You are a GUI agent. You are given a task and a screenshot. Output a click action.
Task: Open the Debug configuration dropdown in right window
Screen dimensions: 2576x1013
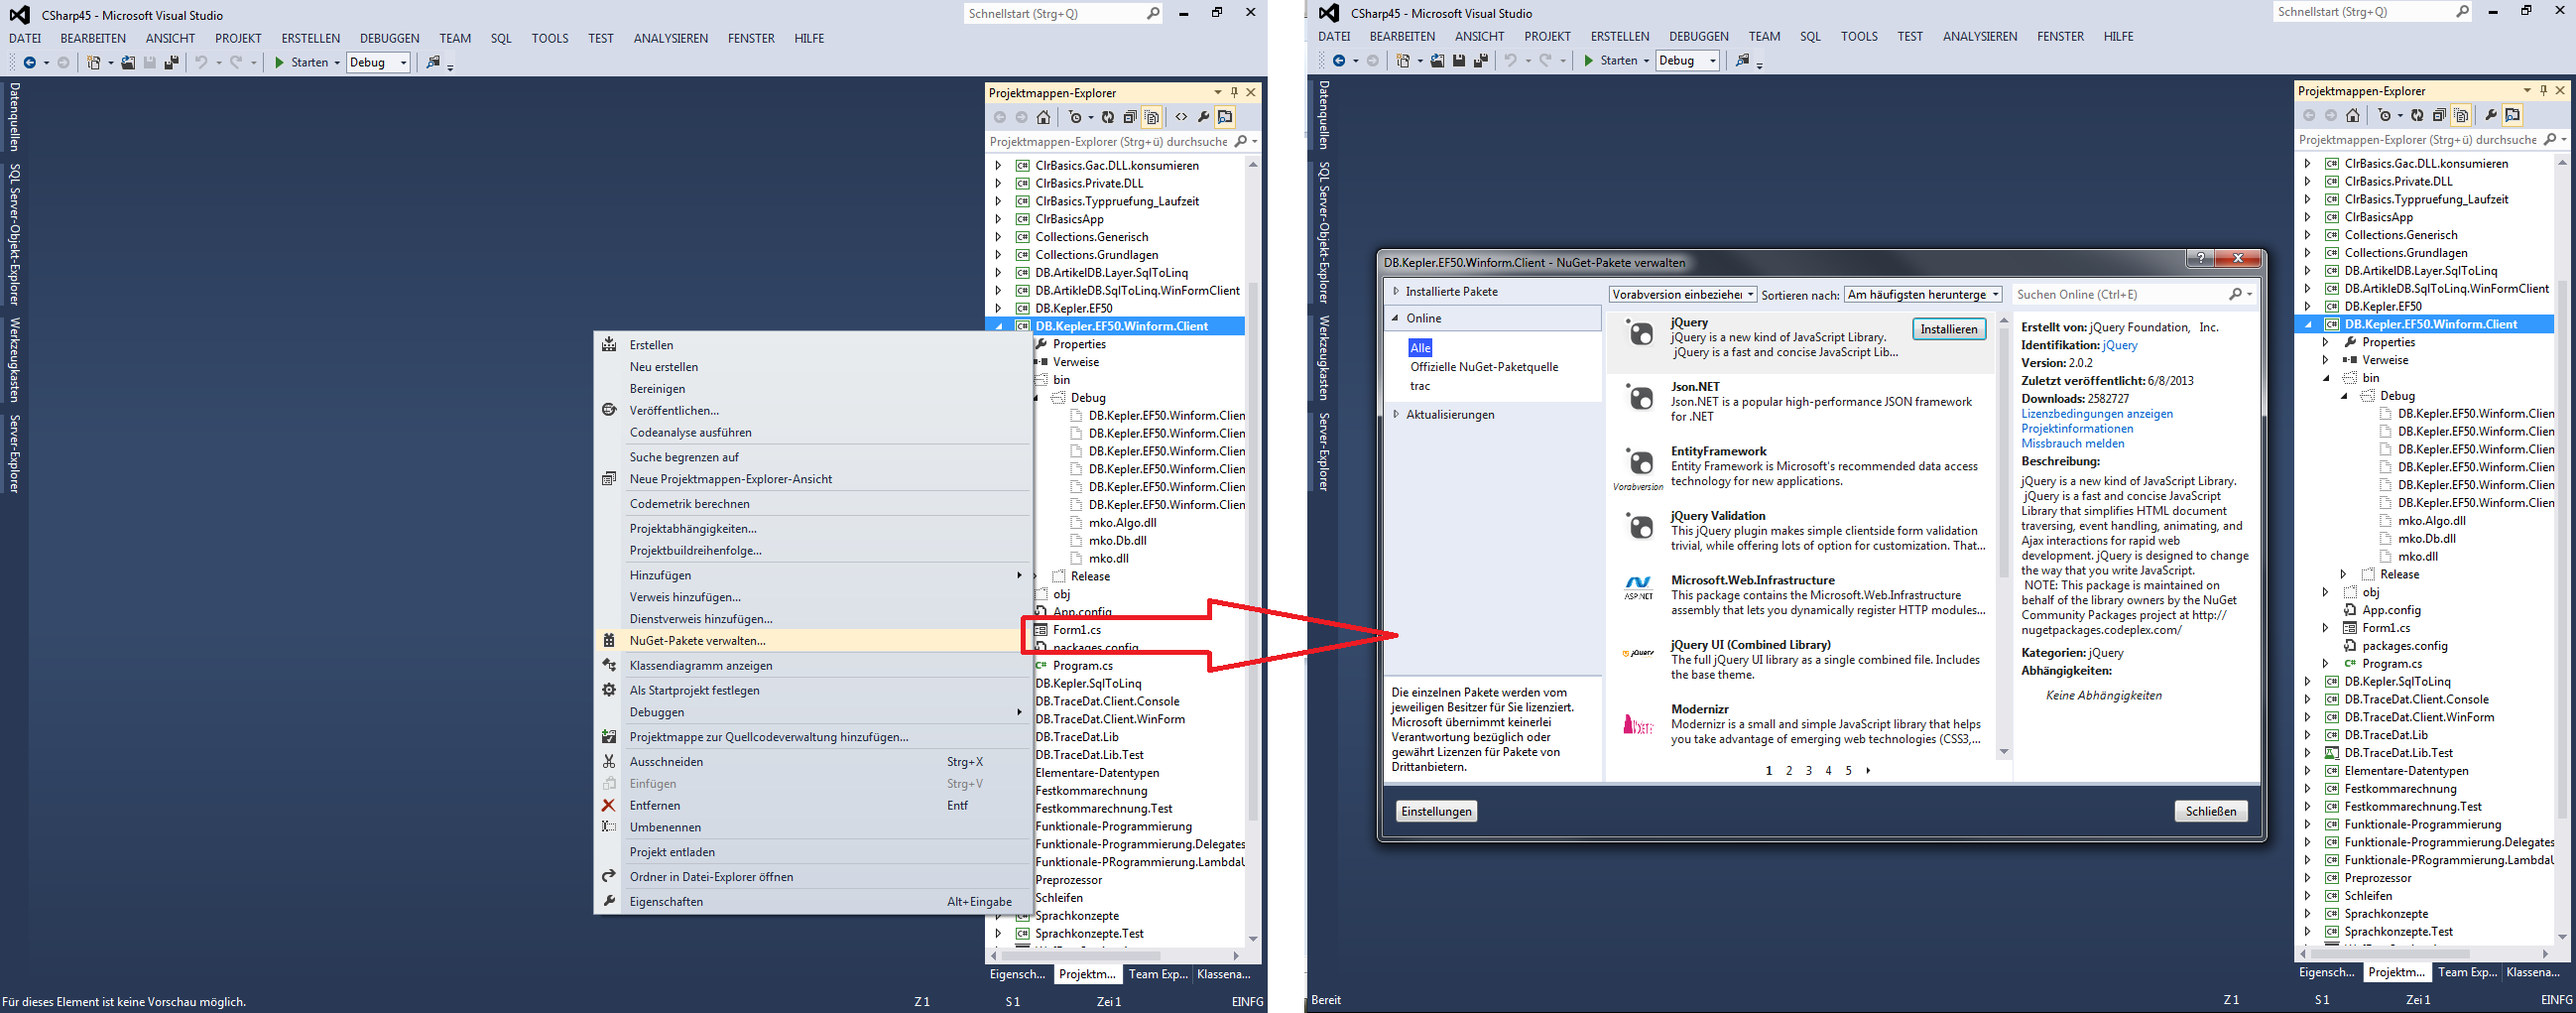coord(1688,60)
